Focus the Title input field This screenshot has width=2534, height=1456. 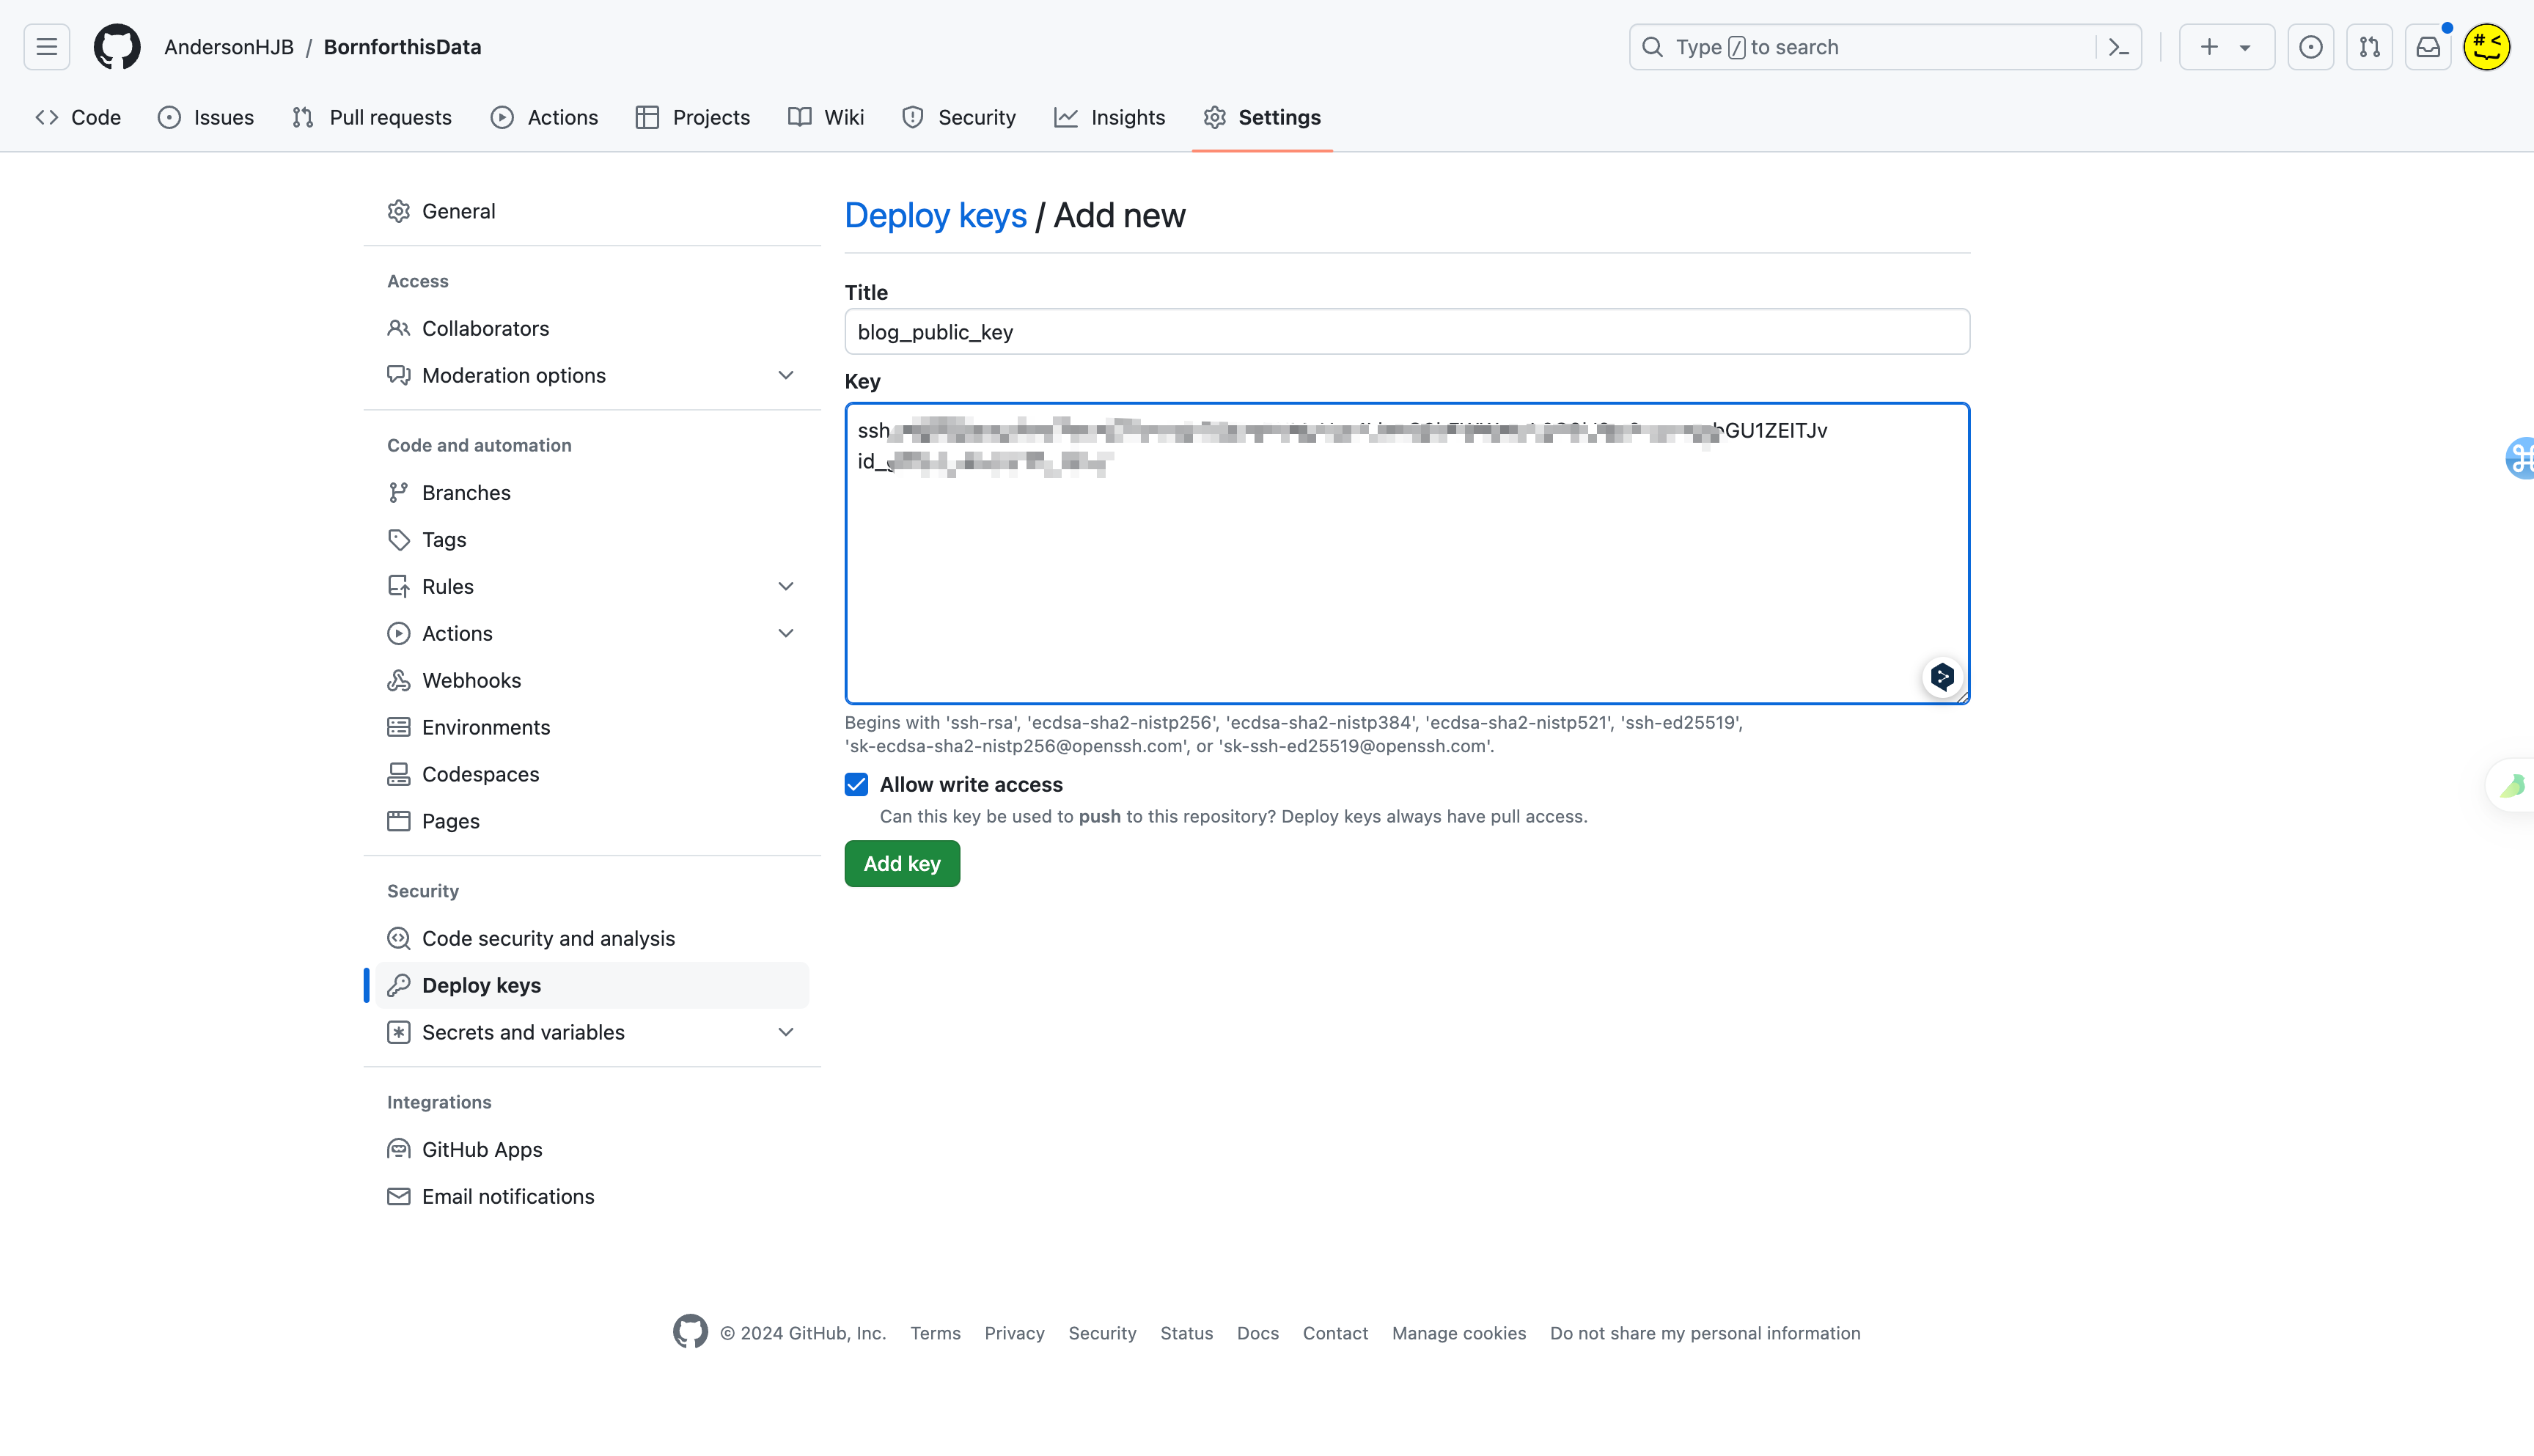coord(1407,332)
